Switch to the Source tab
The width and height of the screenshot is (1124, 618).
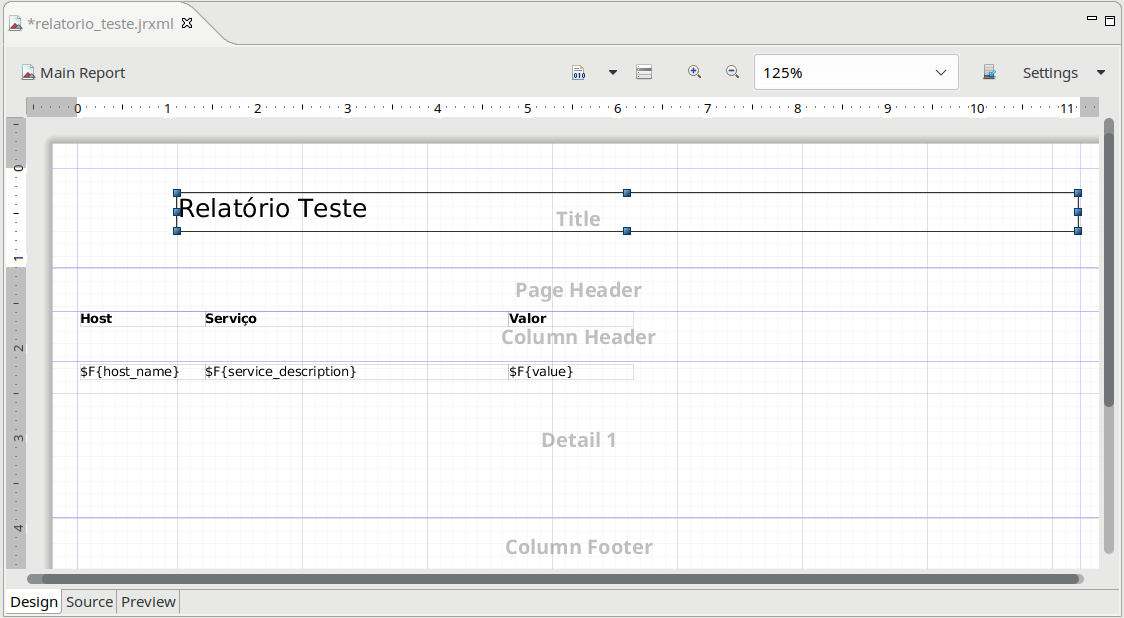[89, 602]
